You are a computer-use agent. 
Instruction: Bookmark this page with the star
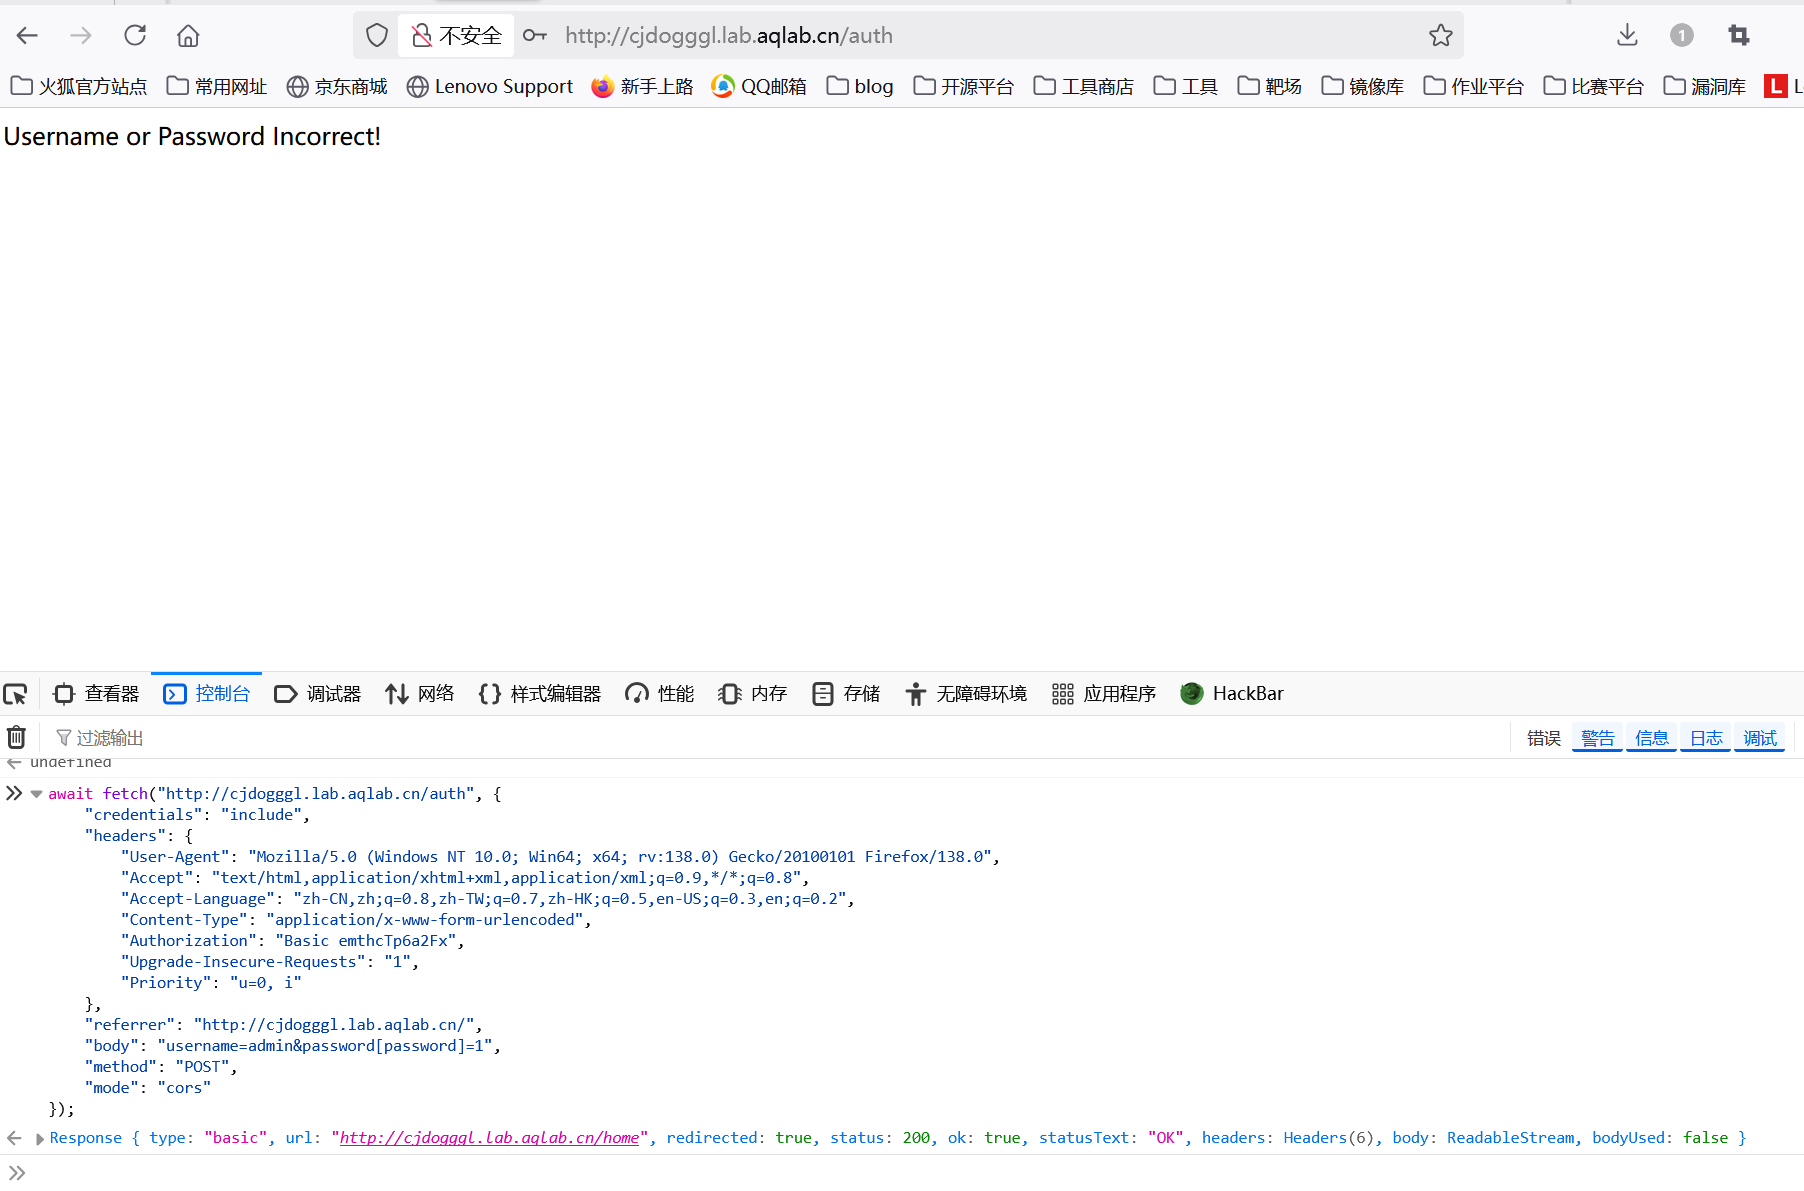click(x=1440, y=36)
